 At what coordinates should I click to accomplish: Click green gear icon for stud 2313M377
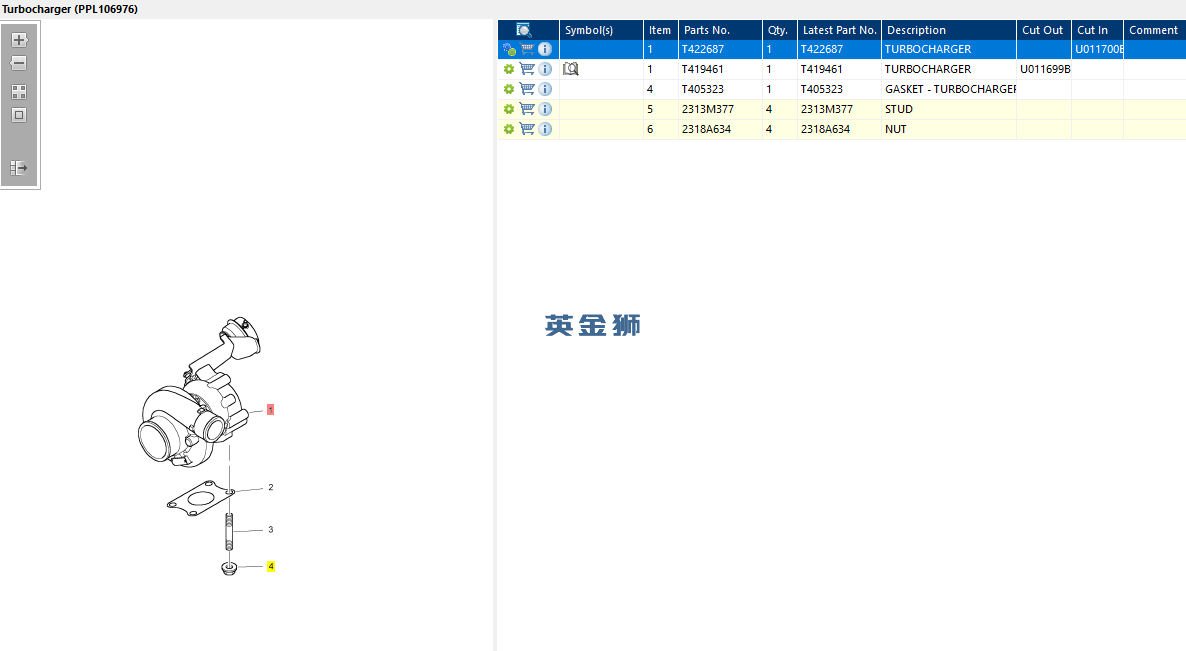coord(509,109)
